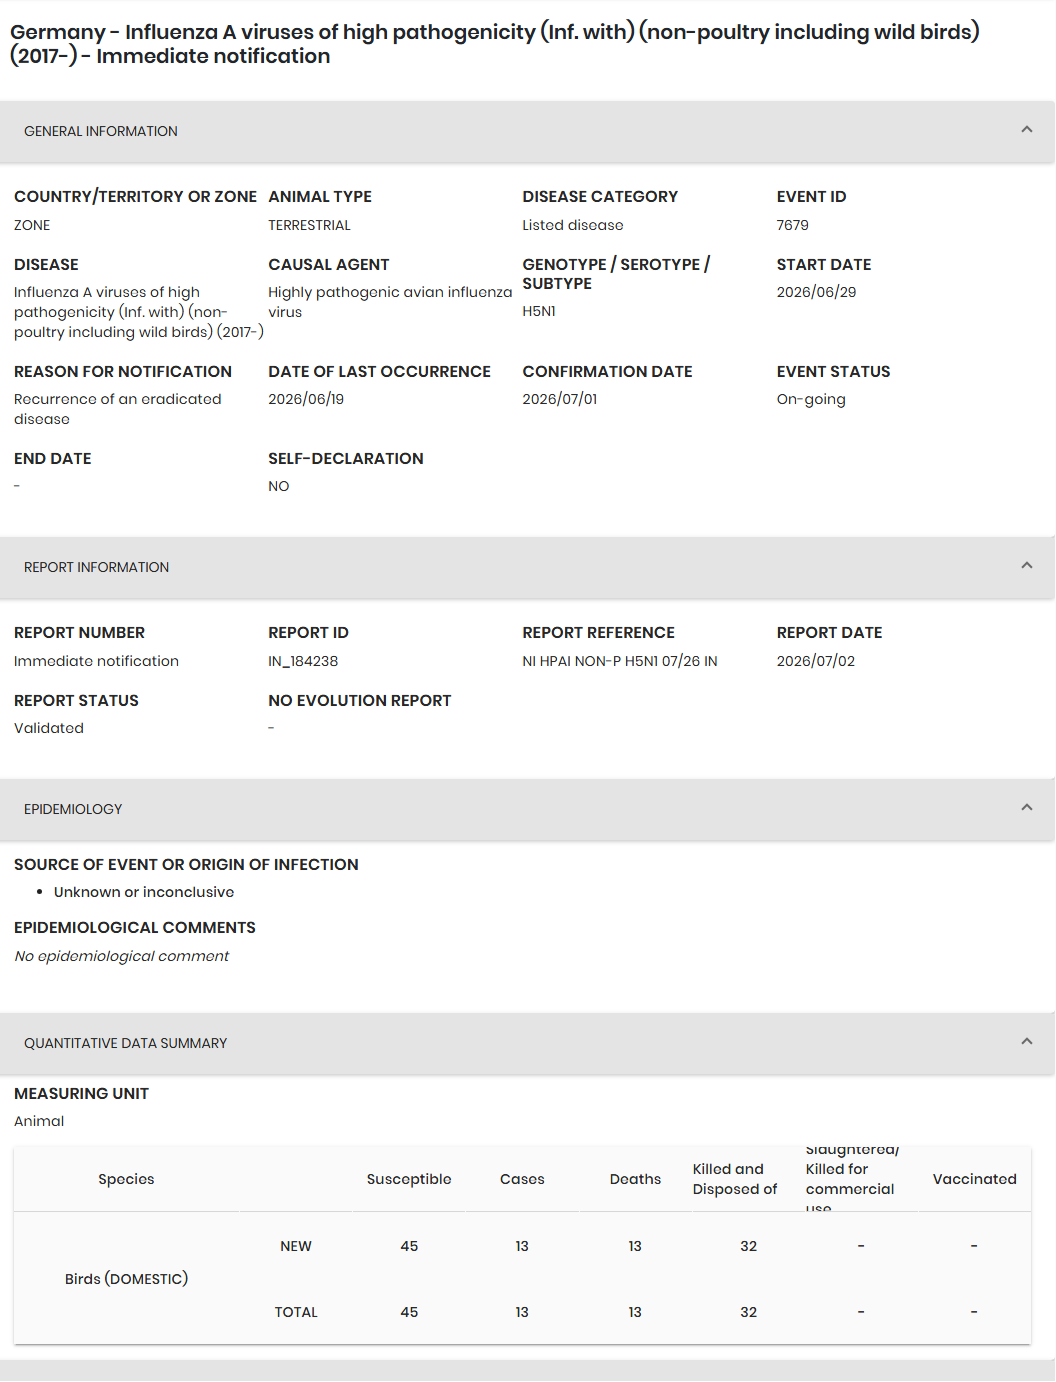Collapse General Information using its chevron
This screenshot has height=1382, width=1056.
click(x=1026, y=130)
